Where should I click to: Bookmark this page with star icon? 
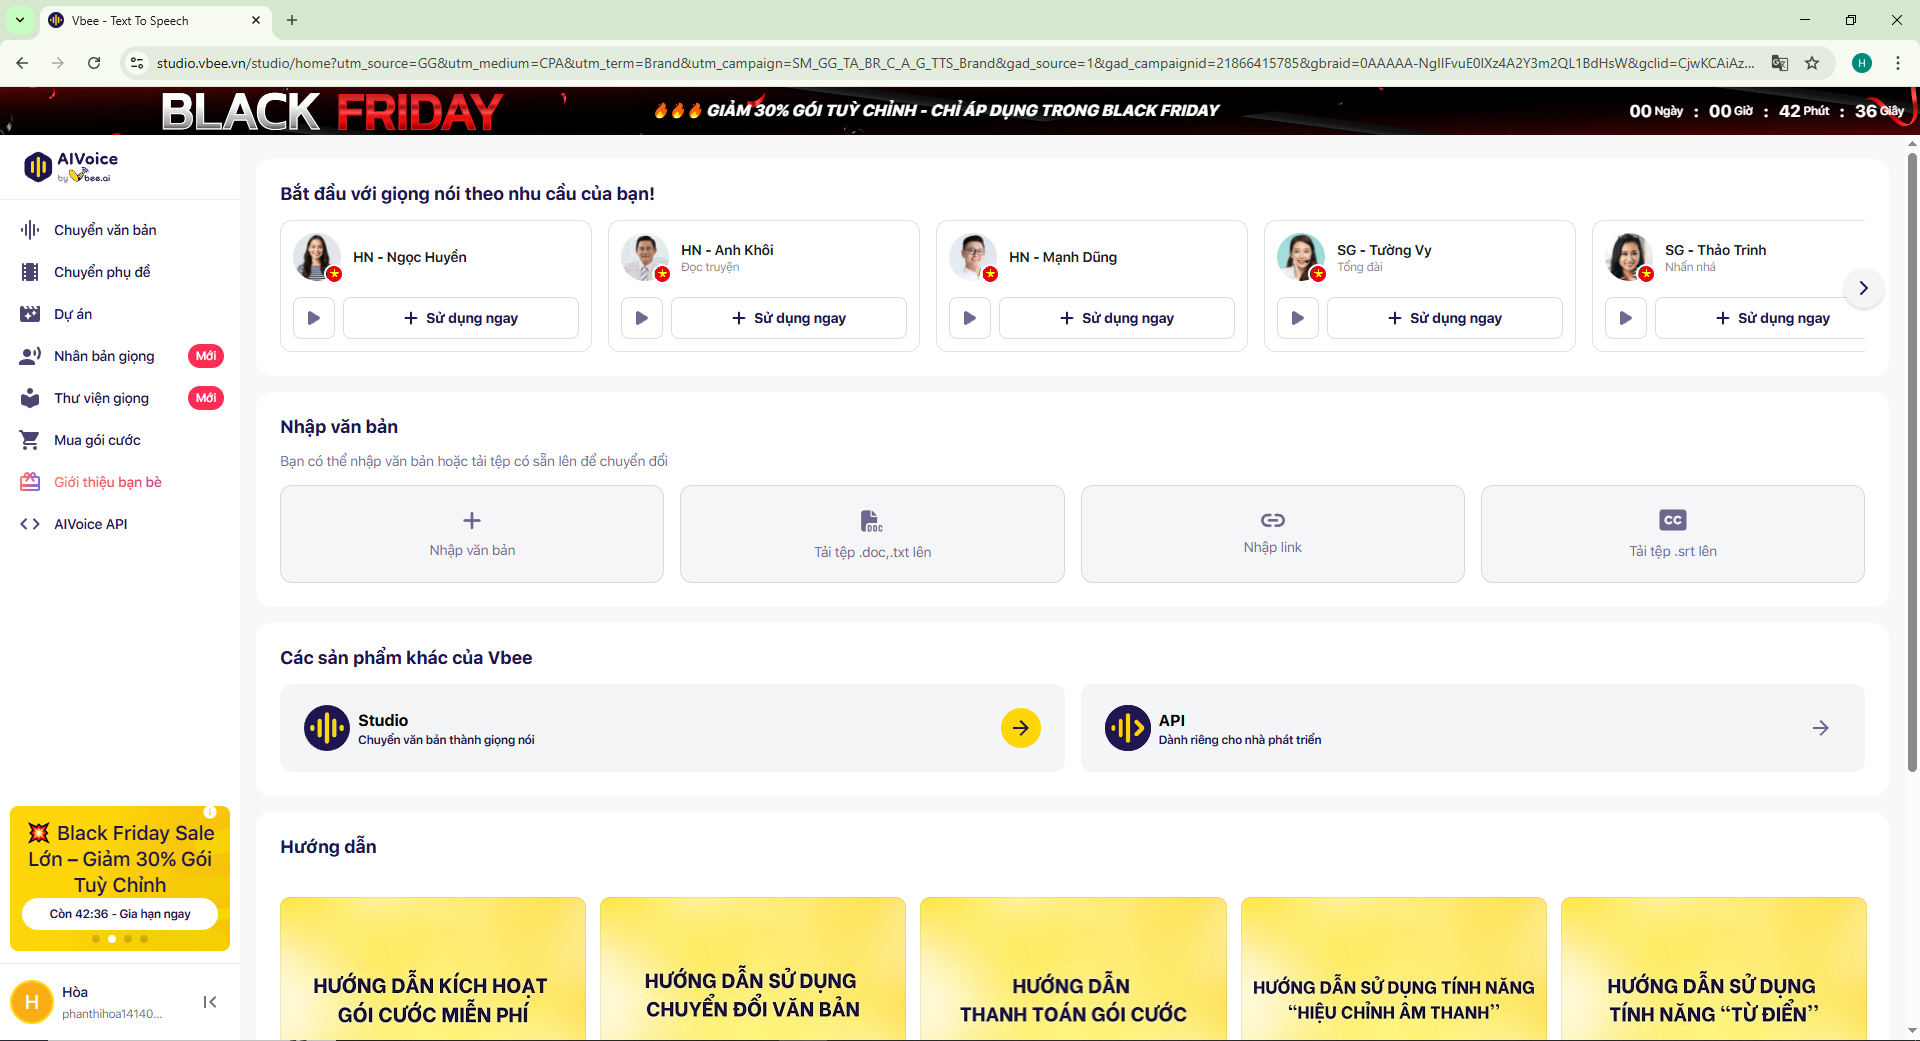tap(1812, 63)
